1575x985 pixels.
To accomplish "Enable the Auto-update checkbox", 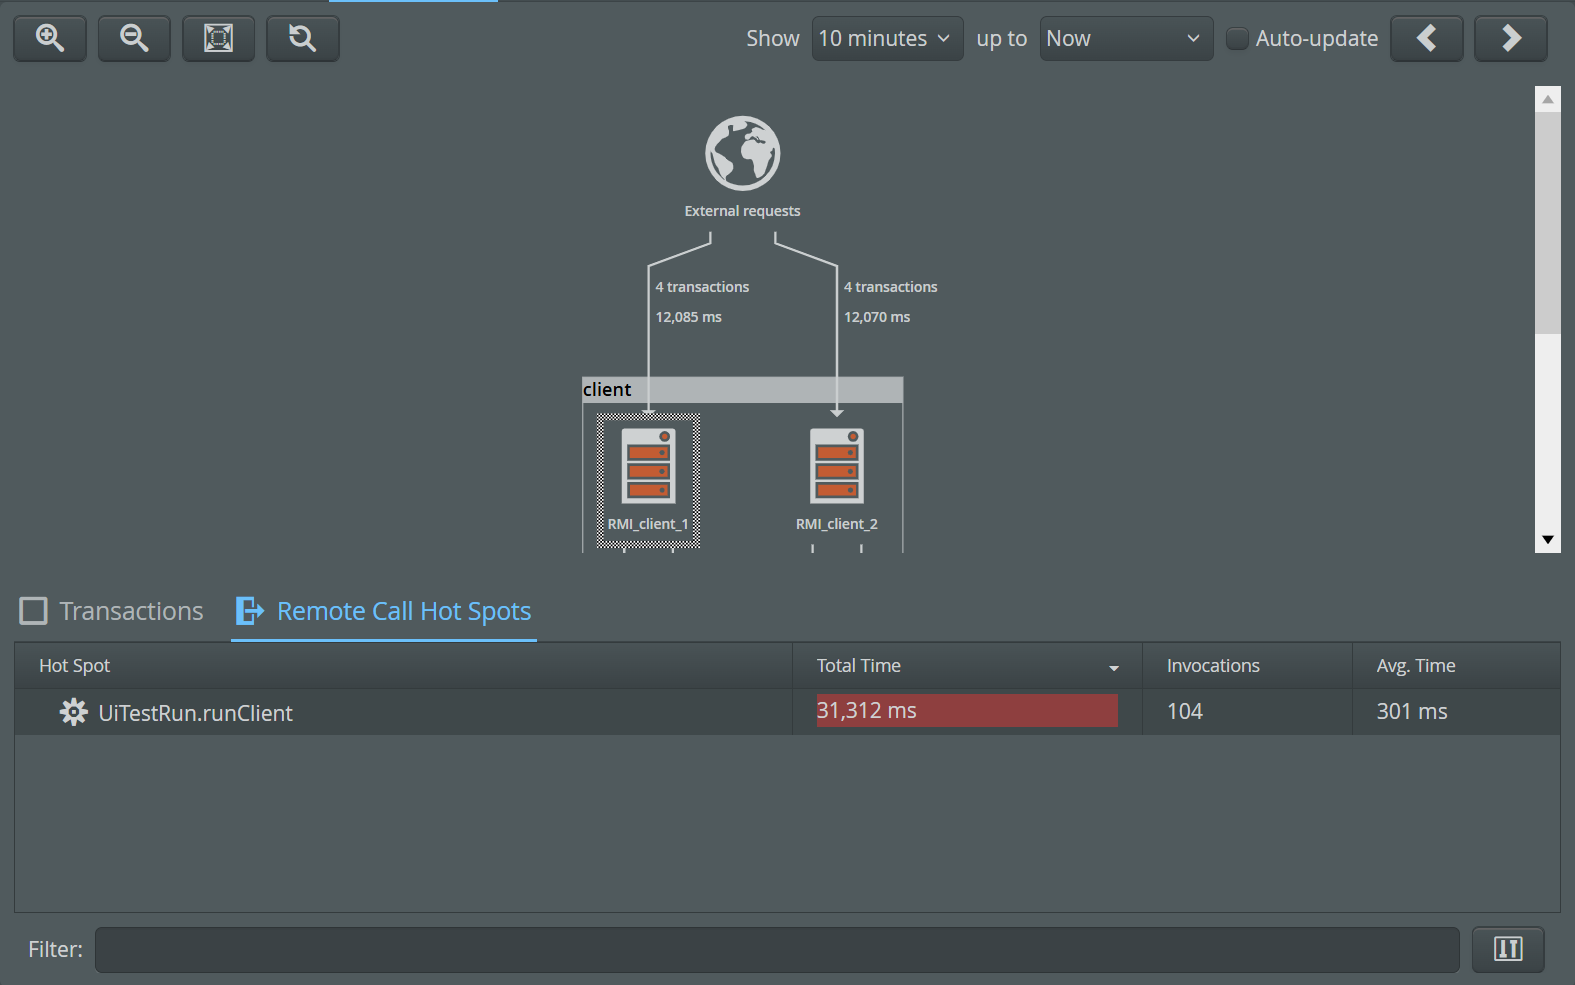I will (x=1238, y=38).
